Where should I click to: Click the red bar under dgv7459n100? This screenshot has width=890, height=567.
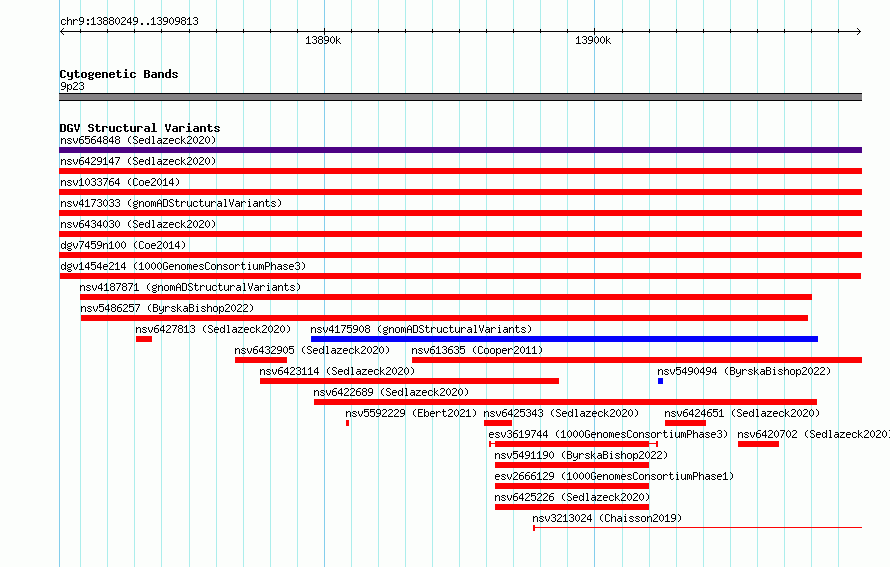460,255
